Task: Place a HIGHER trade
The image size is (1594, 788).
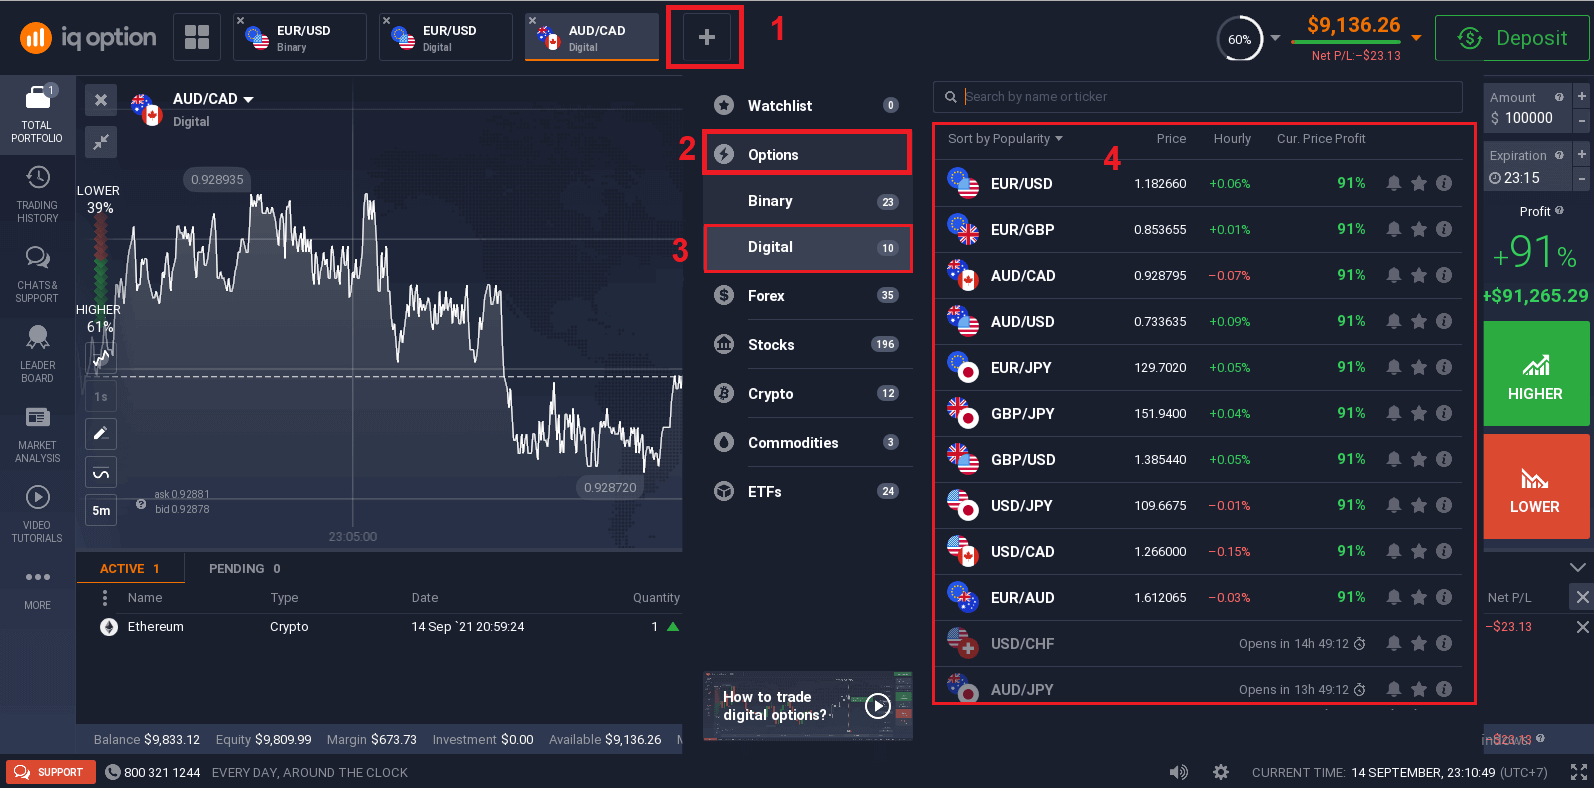Action: pos(1536,374)
